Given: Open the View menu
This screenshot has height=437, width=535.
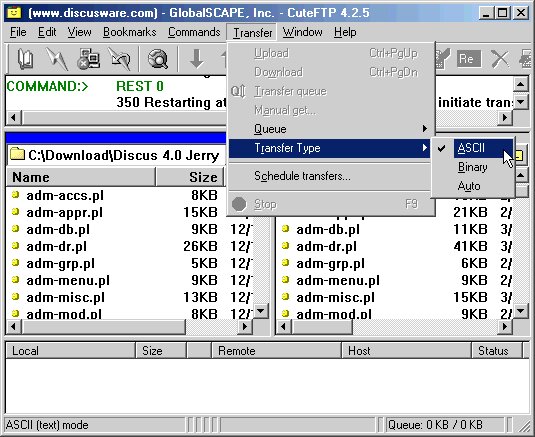Looking at the screenshot, I should click(79, 32).
